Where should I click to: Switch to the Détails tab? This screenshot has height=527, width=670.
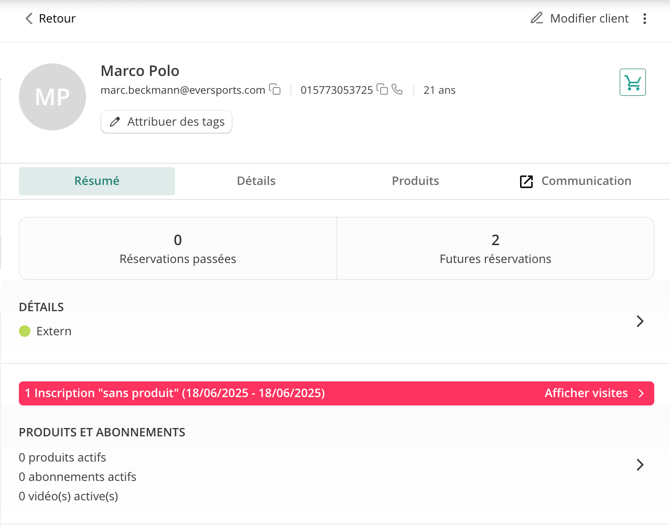click(256, 181)
